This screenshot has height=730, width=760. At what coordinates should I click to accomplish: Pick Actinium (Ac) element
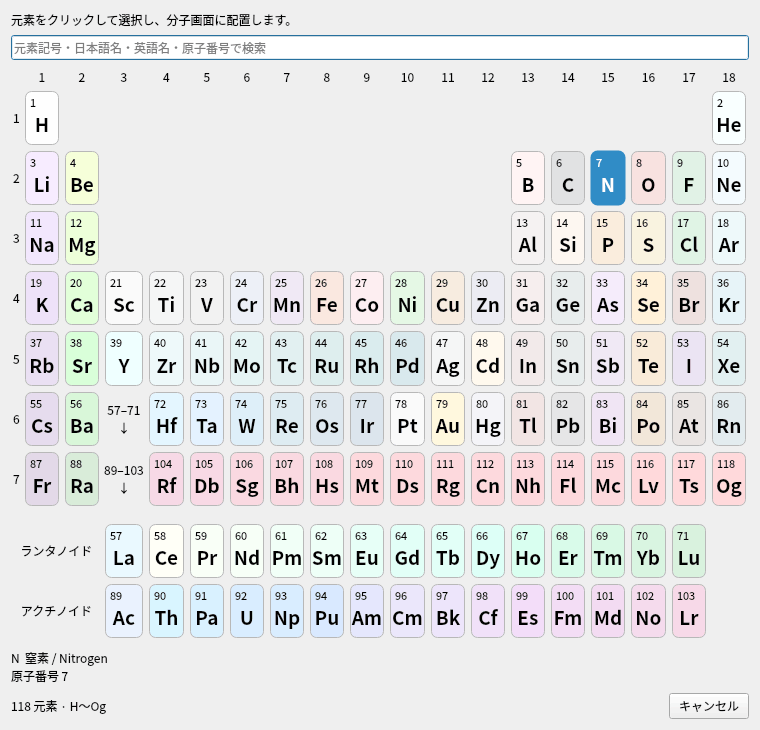[x=124, y=611]
